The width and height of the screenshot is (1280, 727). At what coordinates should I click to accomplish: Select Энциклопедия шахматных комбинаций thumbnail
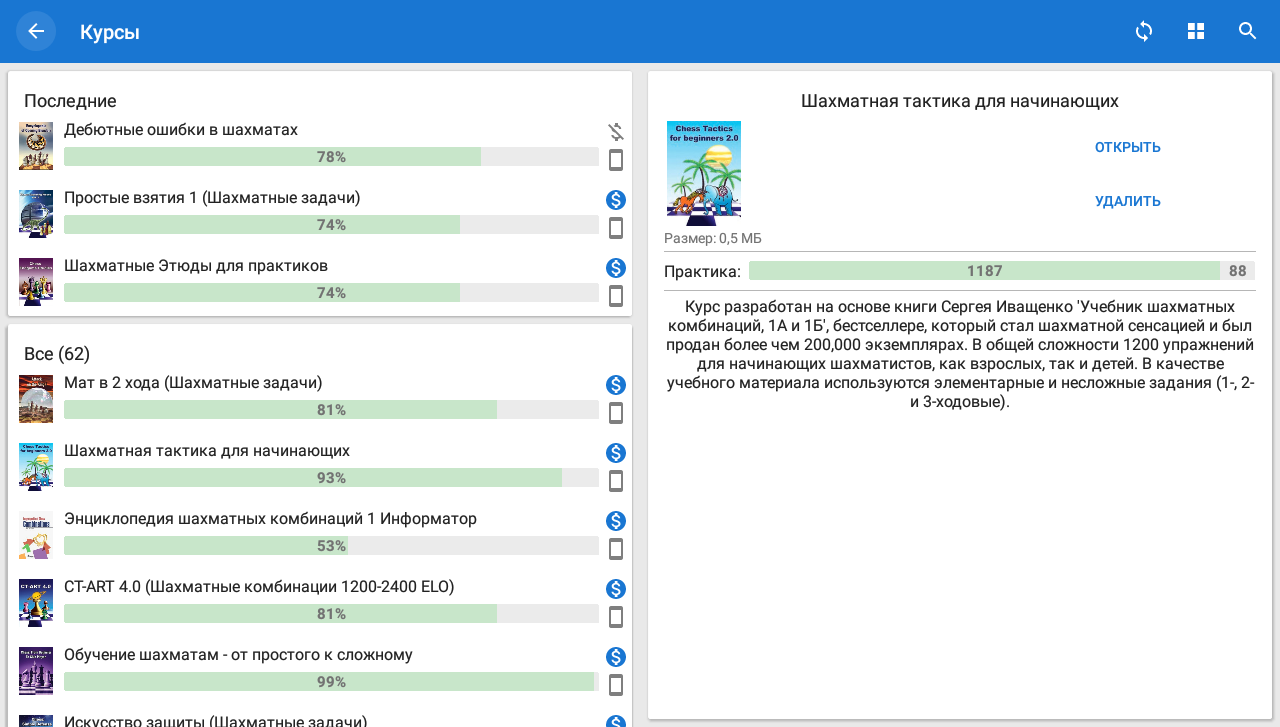tap(36, 535)
